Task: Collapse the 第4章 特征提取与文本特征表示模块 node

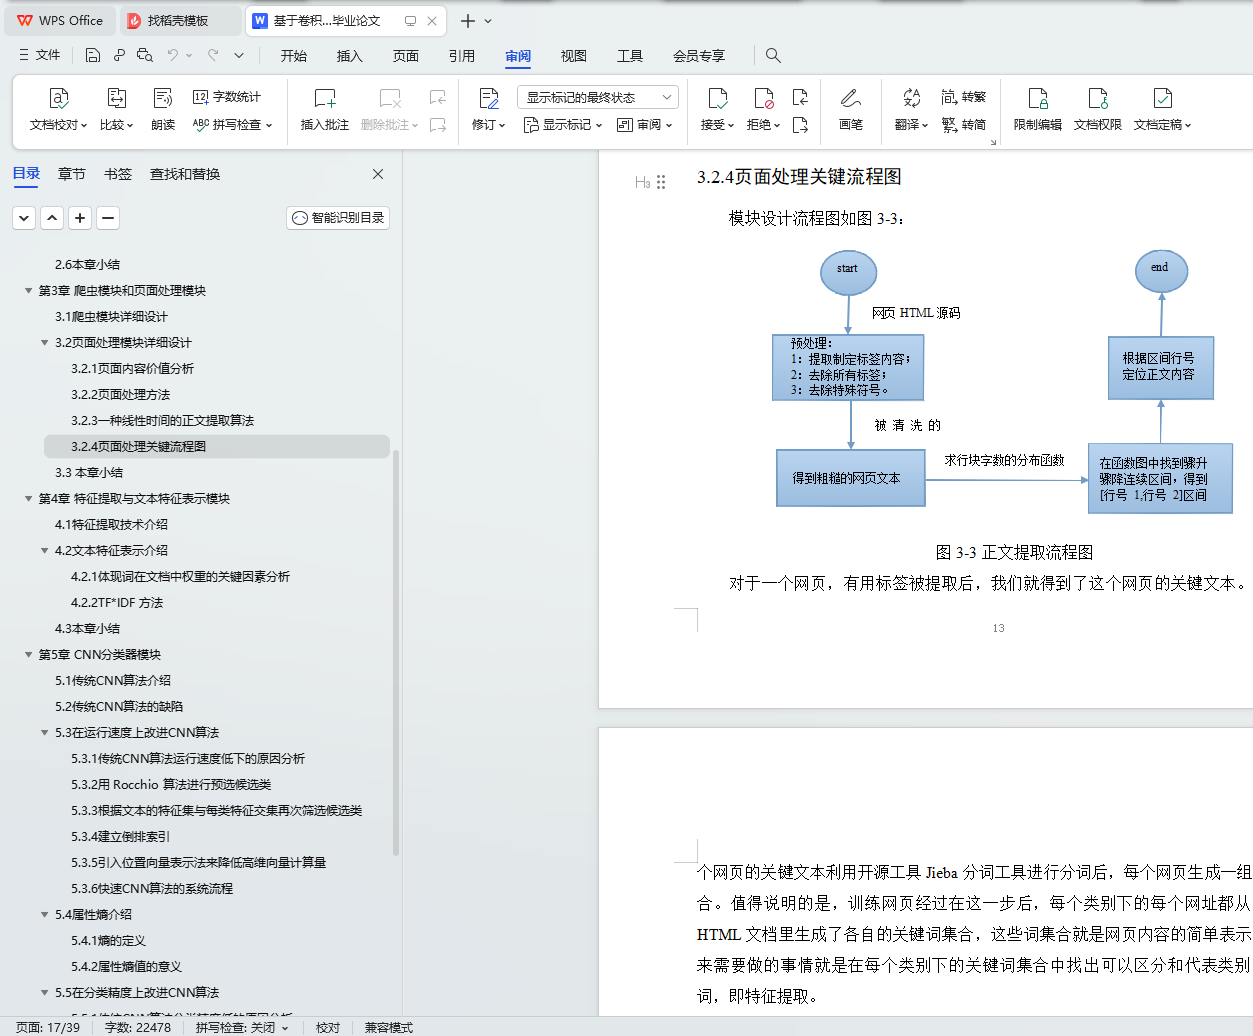Action: click(x=28, y=499)
